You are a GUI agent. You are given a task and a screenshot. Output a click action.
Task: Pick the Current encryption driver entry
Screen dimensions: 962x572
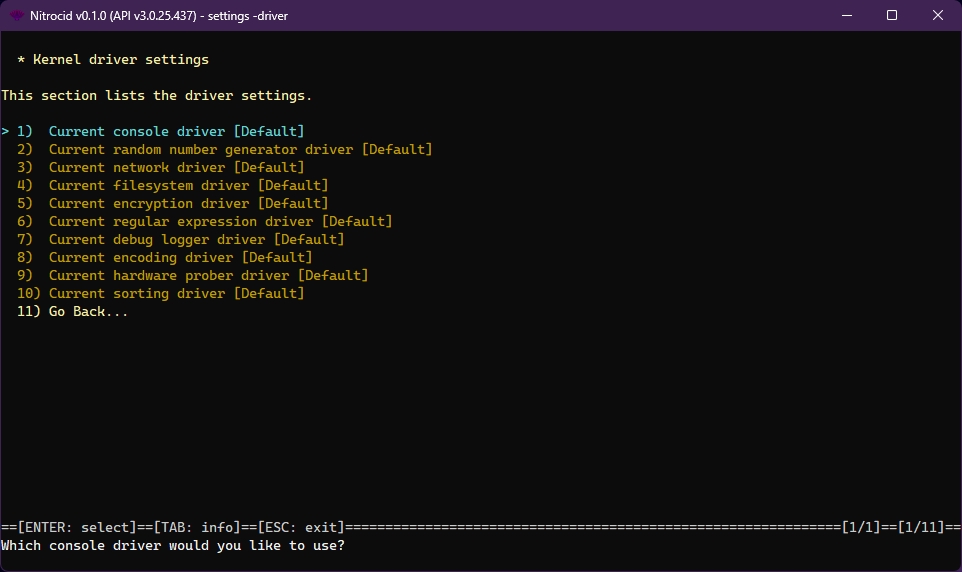188,204
